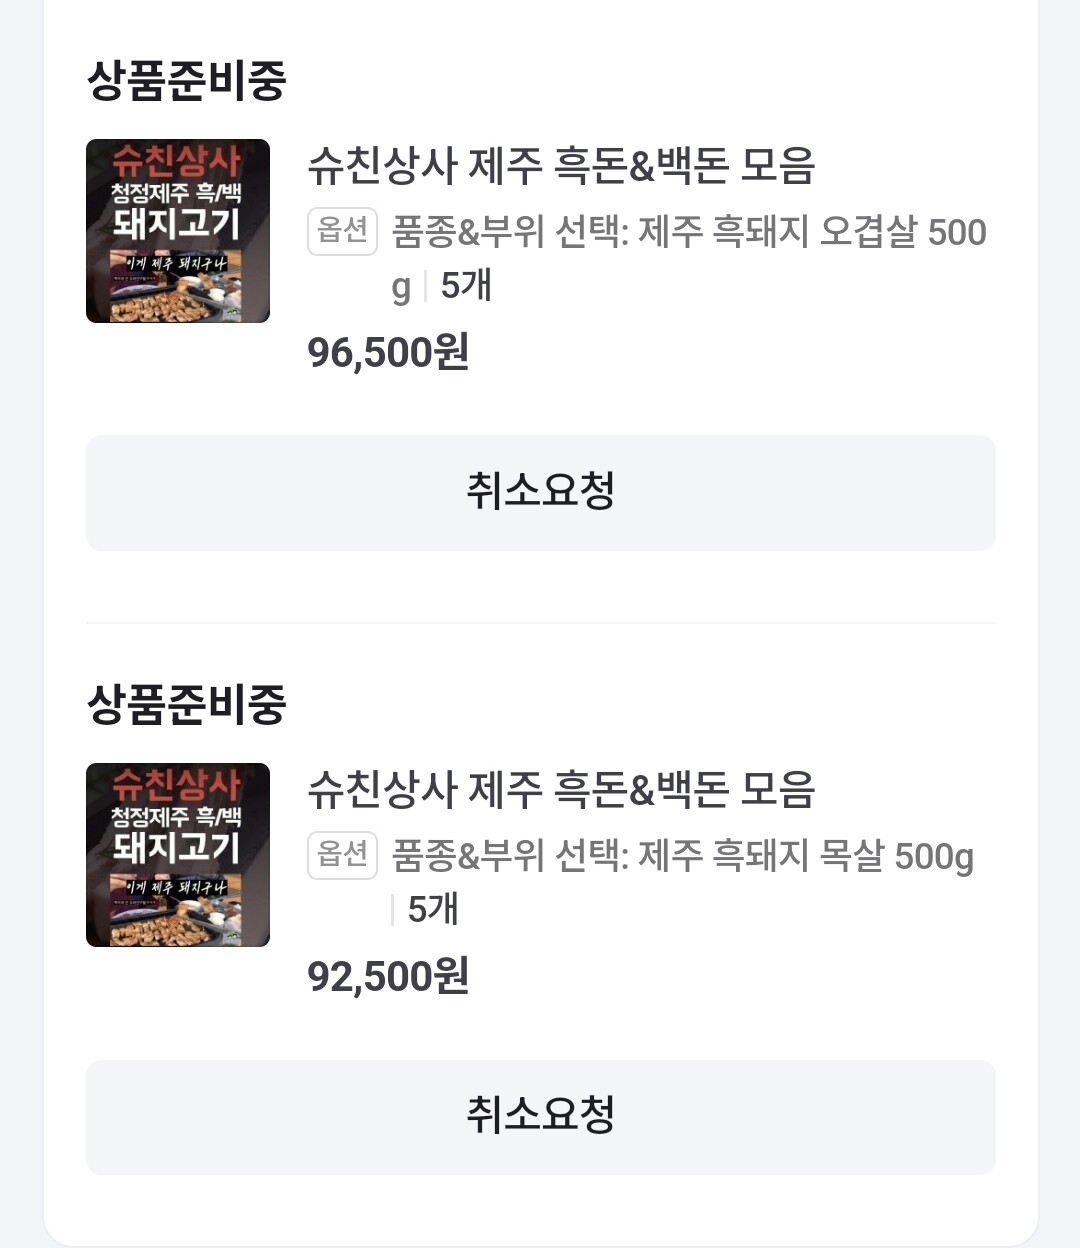Click grilled pork photo in the 목살 thumbnail
1080x1248 pixels.
178,923
